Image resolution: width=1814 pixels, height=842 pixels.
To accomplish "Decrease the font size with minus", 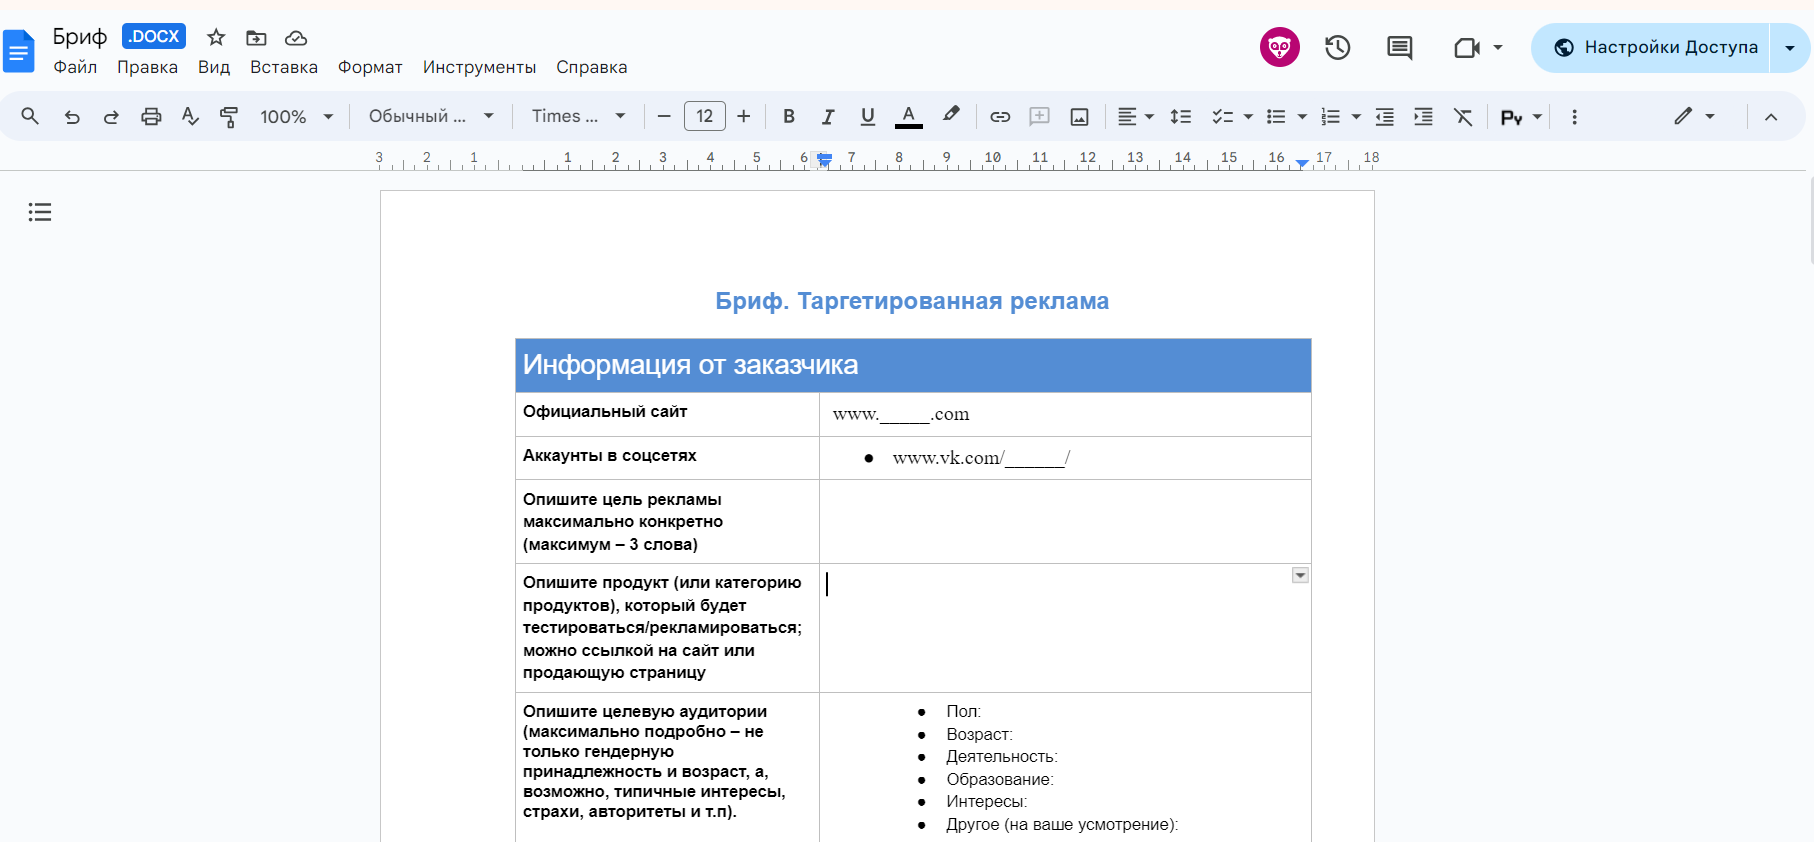I will click(664, 116).
